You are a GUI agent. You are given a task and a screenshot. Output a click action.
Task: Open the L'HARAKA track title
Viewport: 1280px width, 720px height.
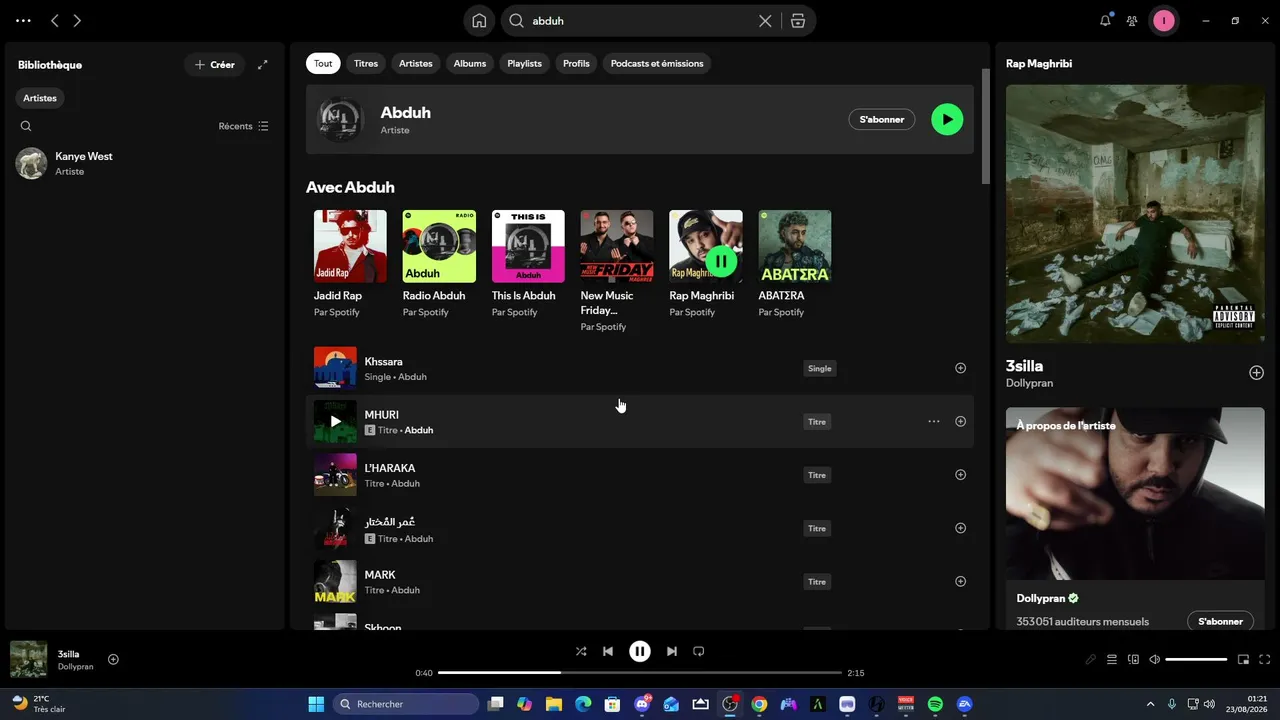coord(390,468)
